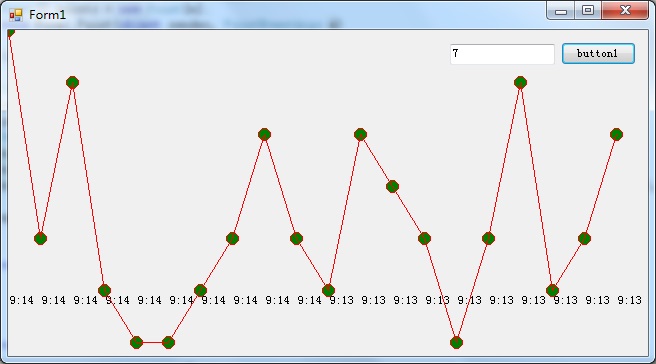
Task: Click left data point of the flat horizontal segment
Action: [136, 342]
